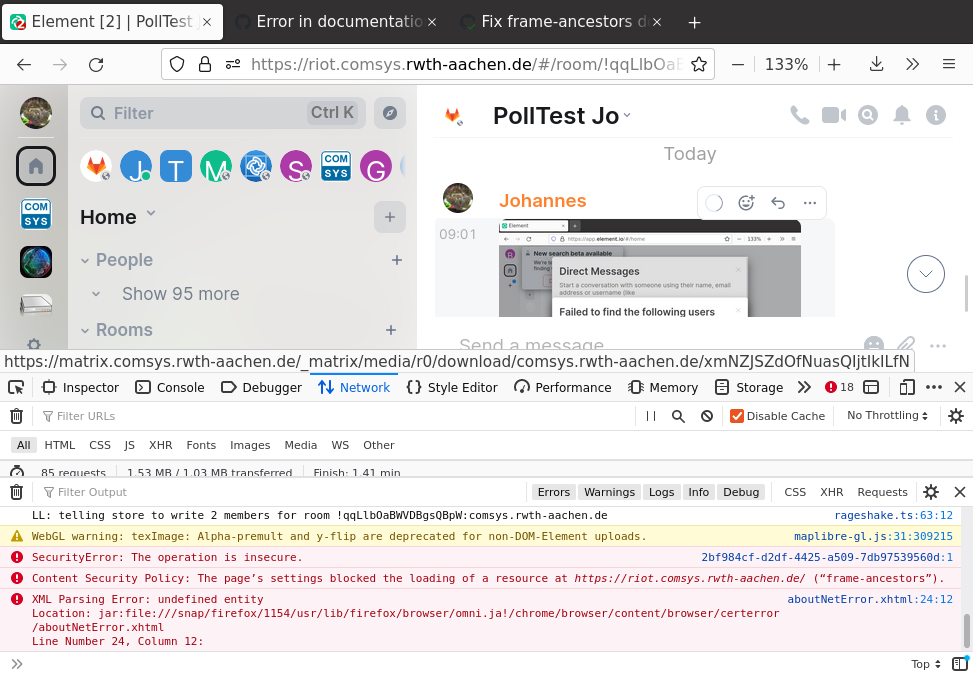Open Firefox downloads panel
This screenshot has width=973, height=696.
point(876,65)
